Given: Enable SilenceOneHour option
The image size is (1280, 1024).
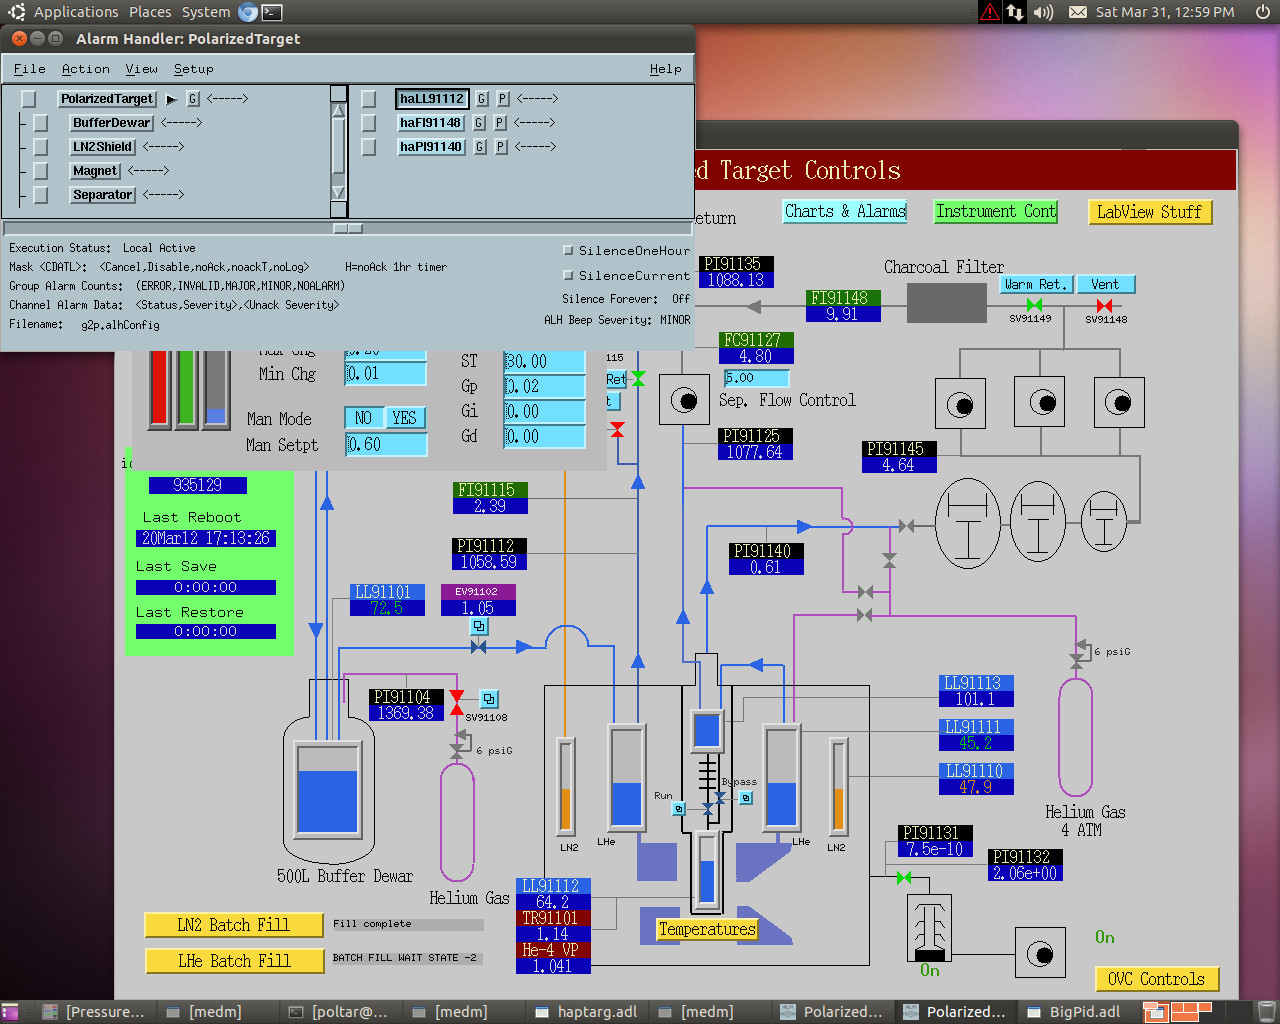Looking at the screenshot, I should click(x=569, y=250).
